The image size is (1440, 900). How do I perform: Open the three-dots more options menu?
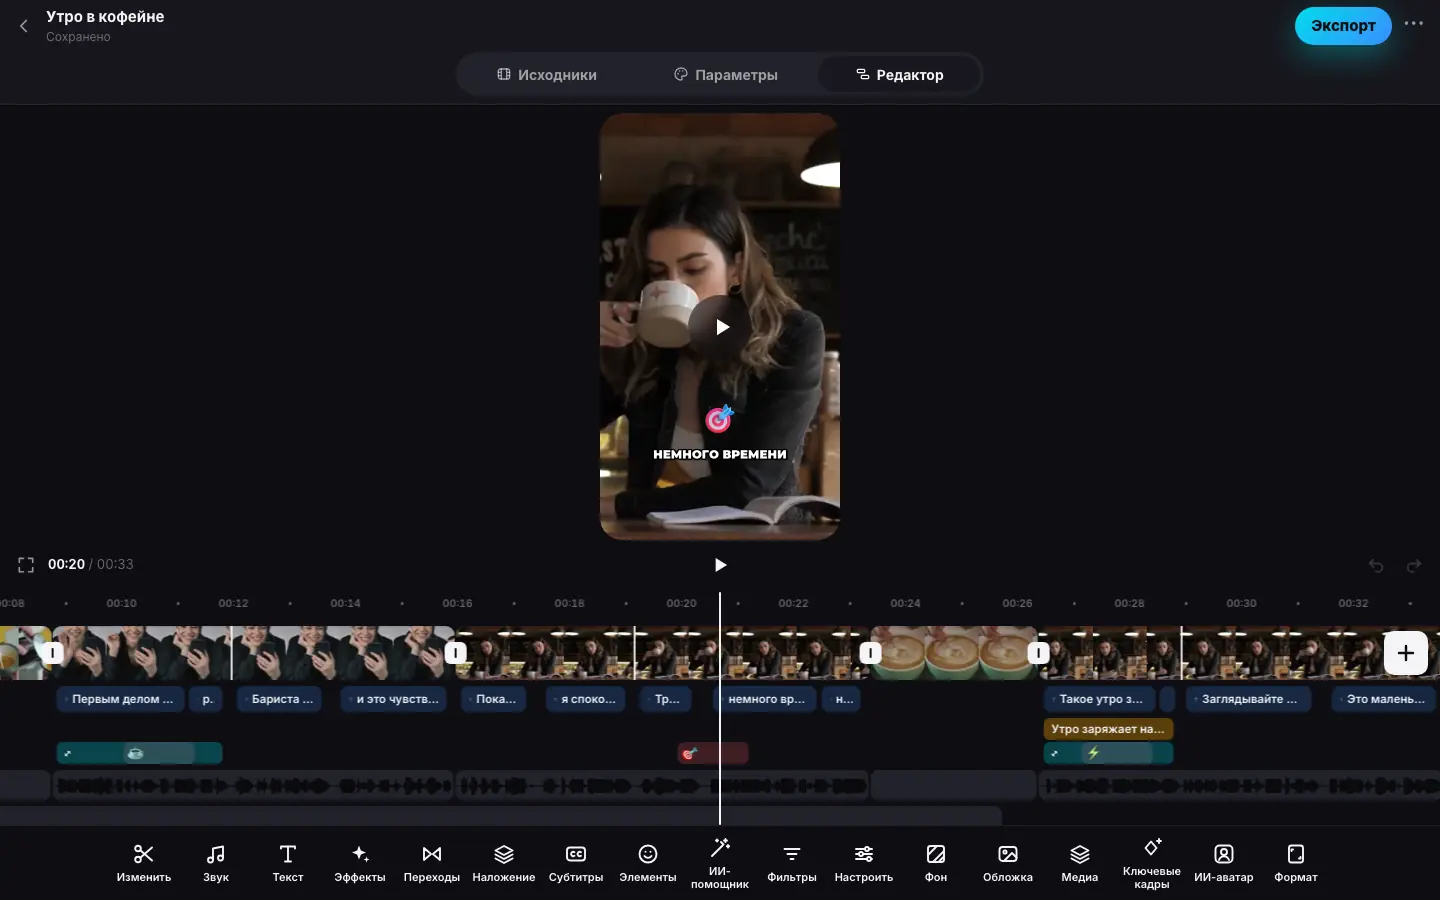(x=1413, y=24)
